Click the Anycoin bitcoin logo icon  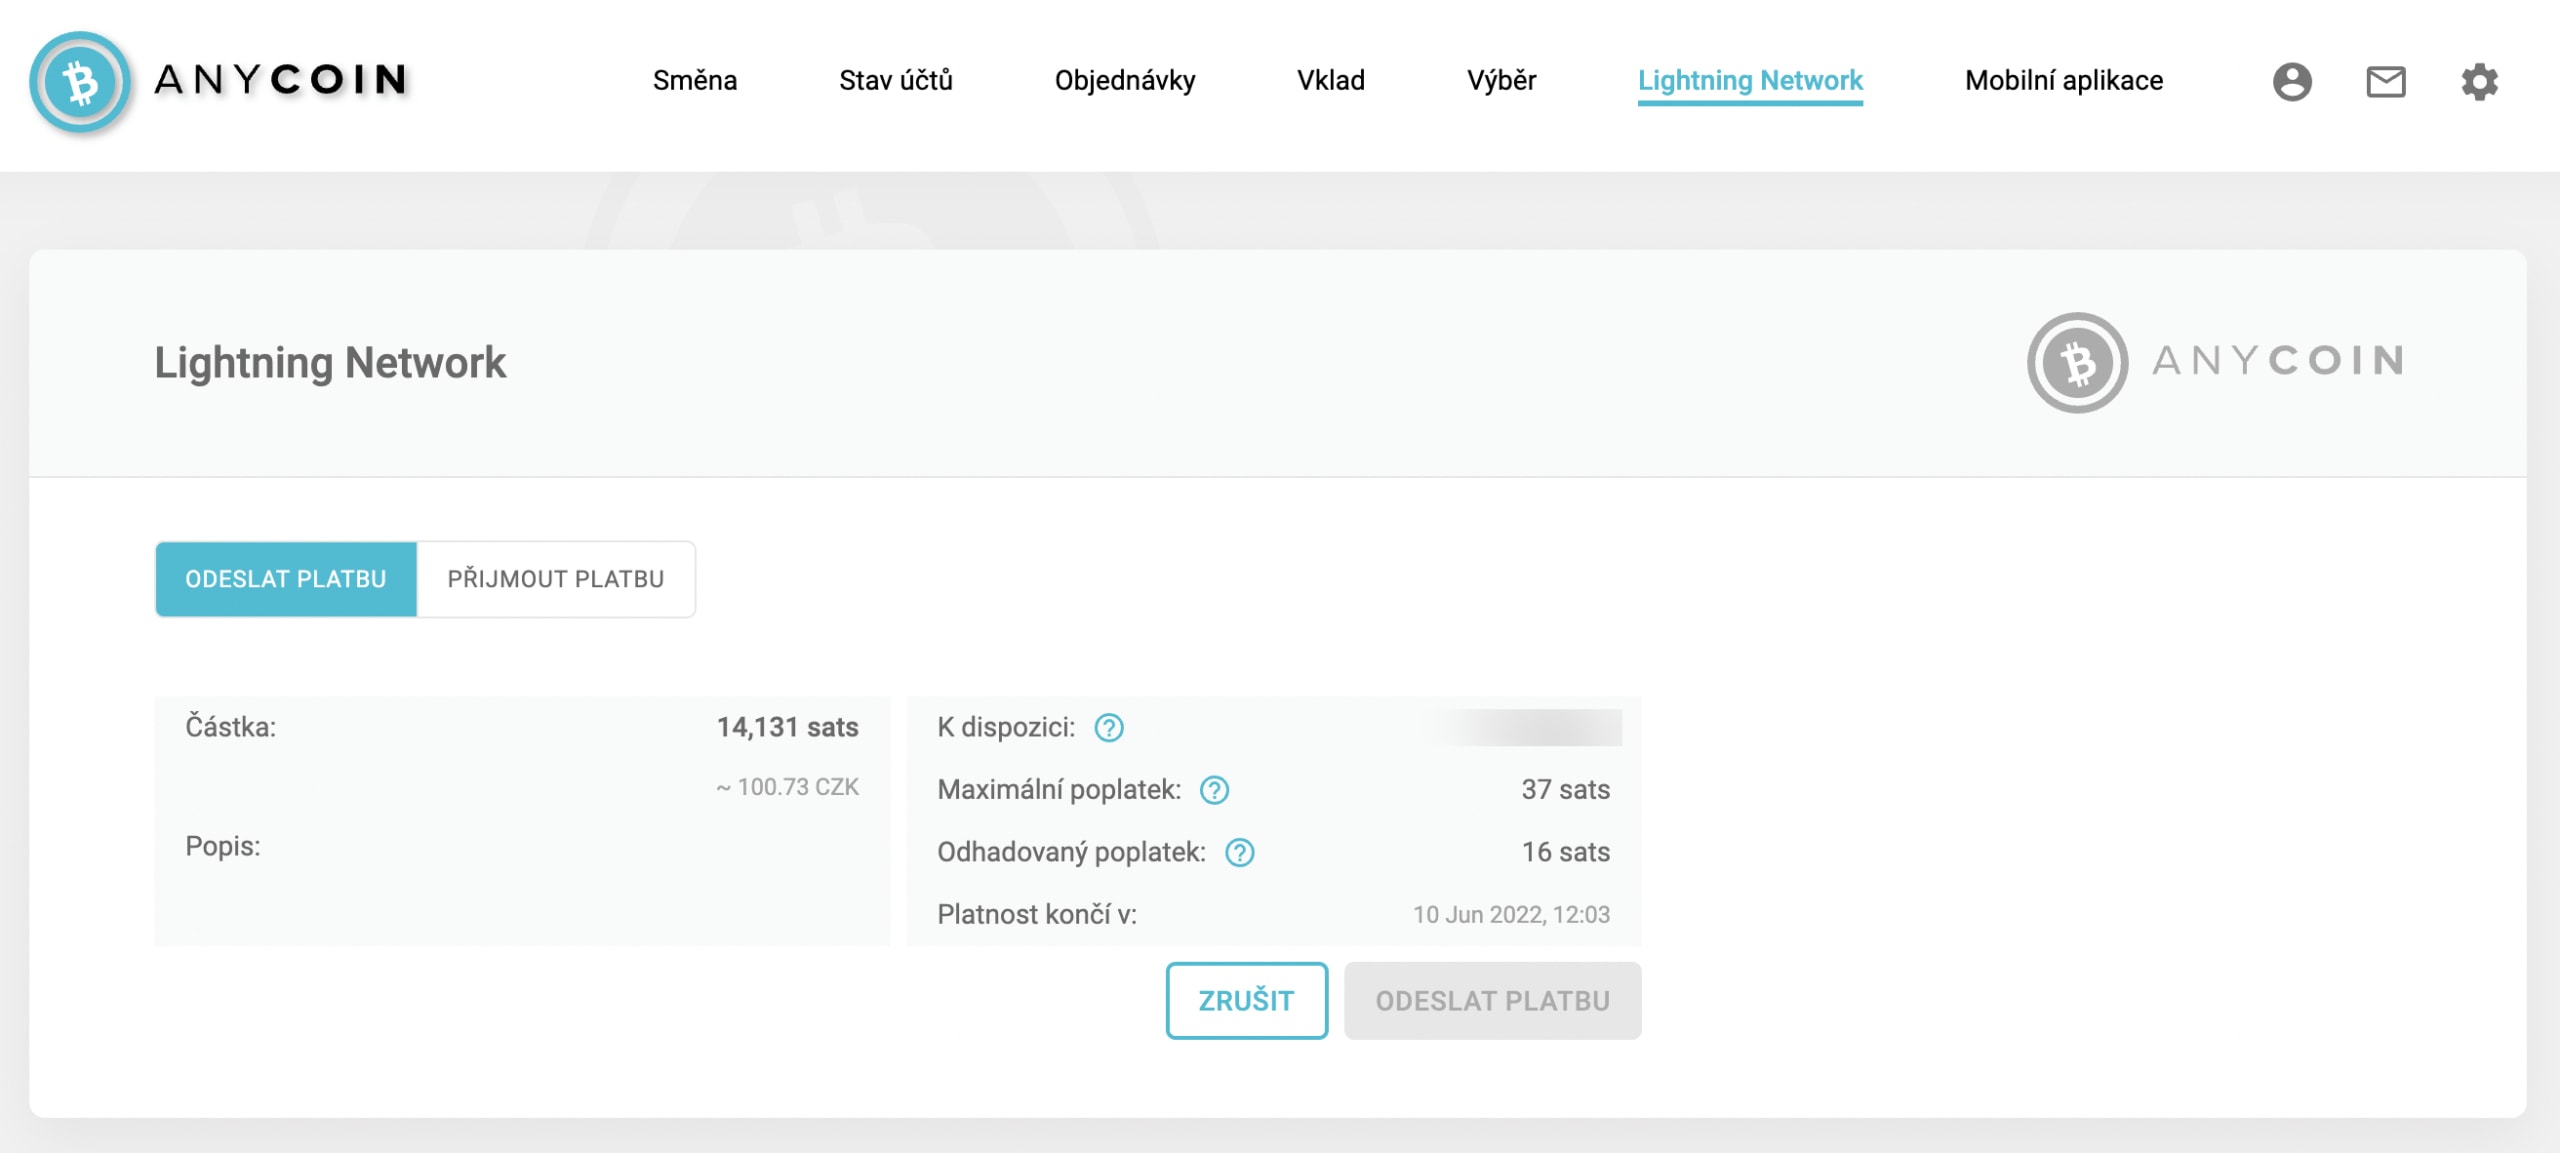[x=80, y=82]
